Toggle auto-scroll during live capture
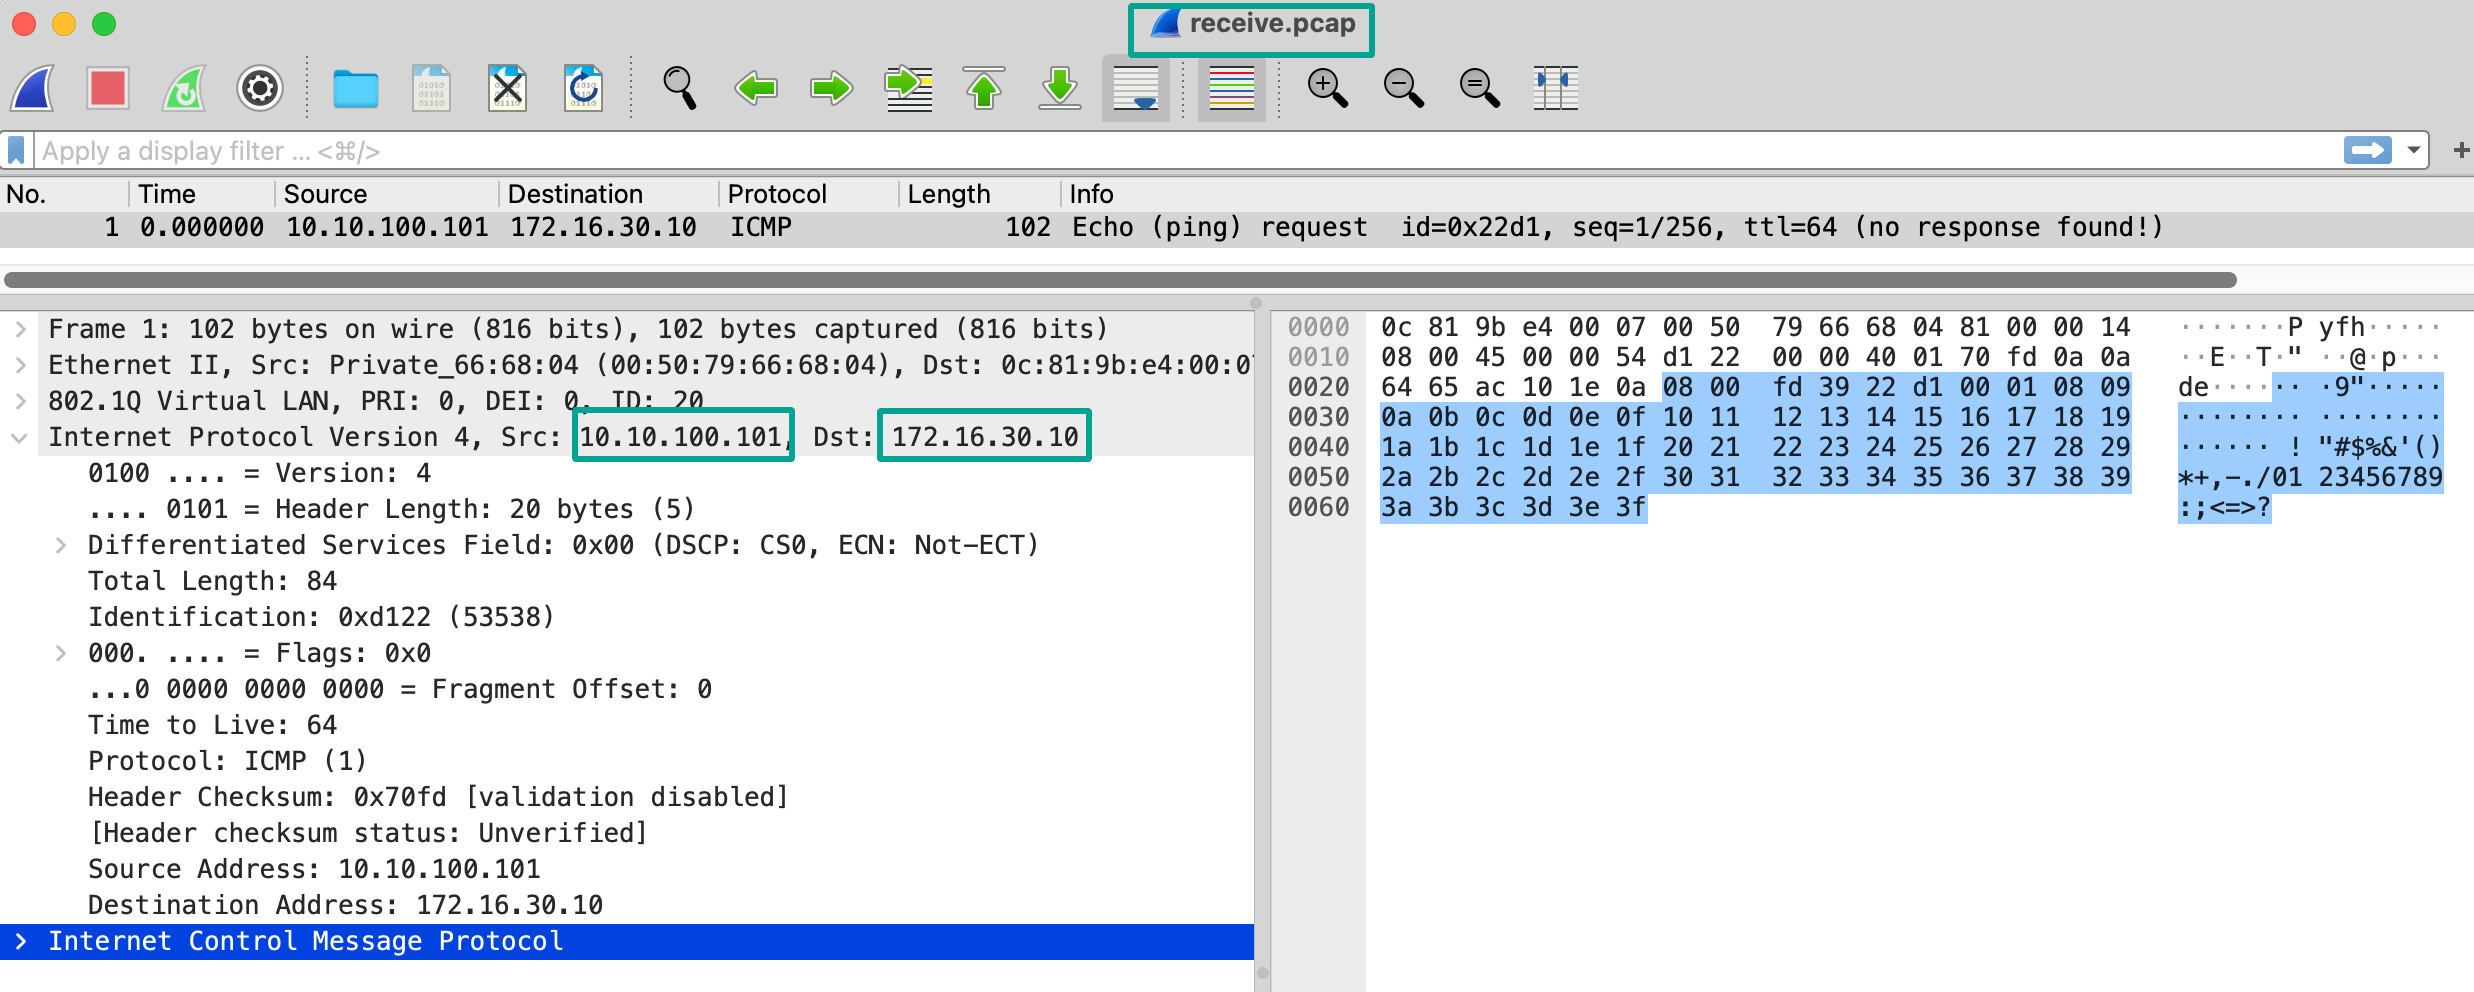The height and width of the screenshot is (992, 2474). point(1135,89)
